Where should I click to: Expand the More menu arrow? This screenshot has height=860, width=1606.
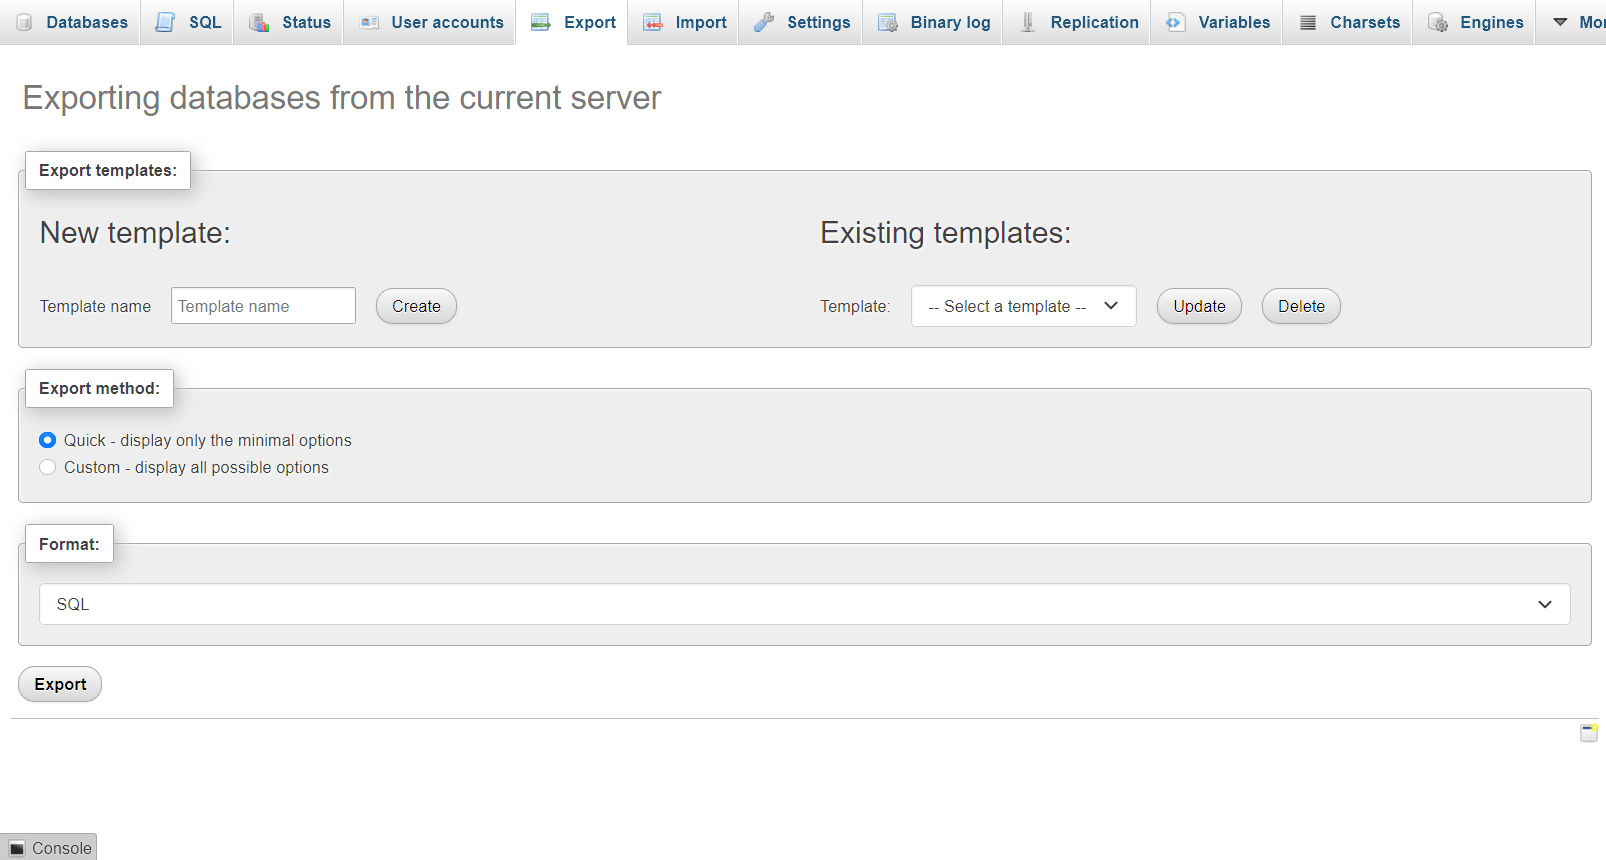point(1560,22)
